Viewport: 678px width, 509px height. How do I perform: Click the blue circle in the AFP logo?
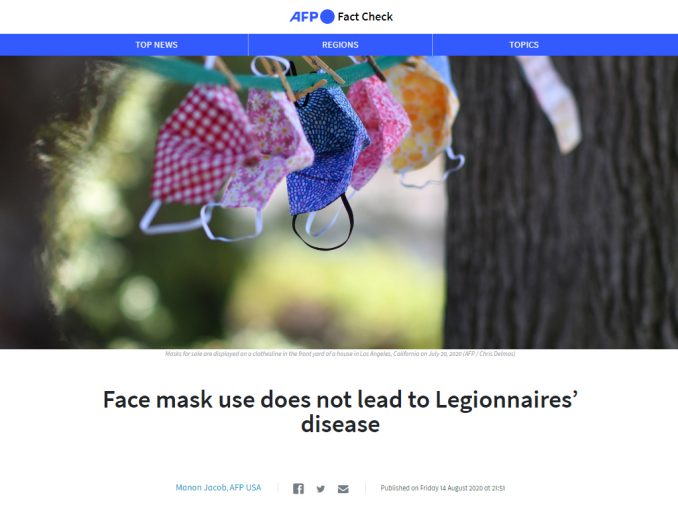pos(327,17)
